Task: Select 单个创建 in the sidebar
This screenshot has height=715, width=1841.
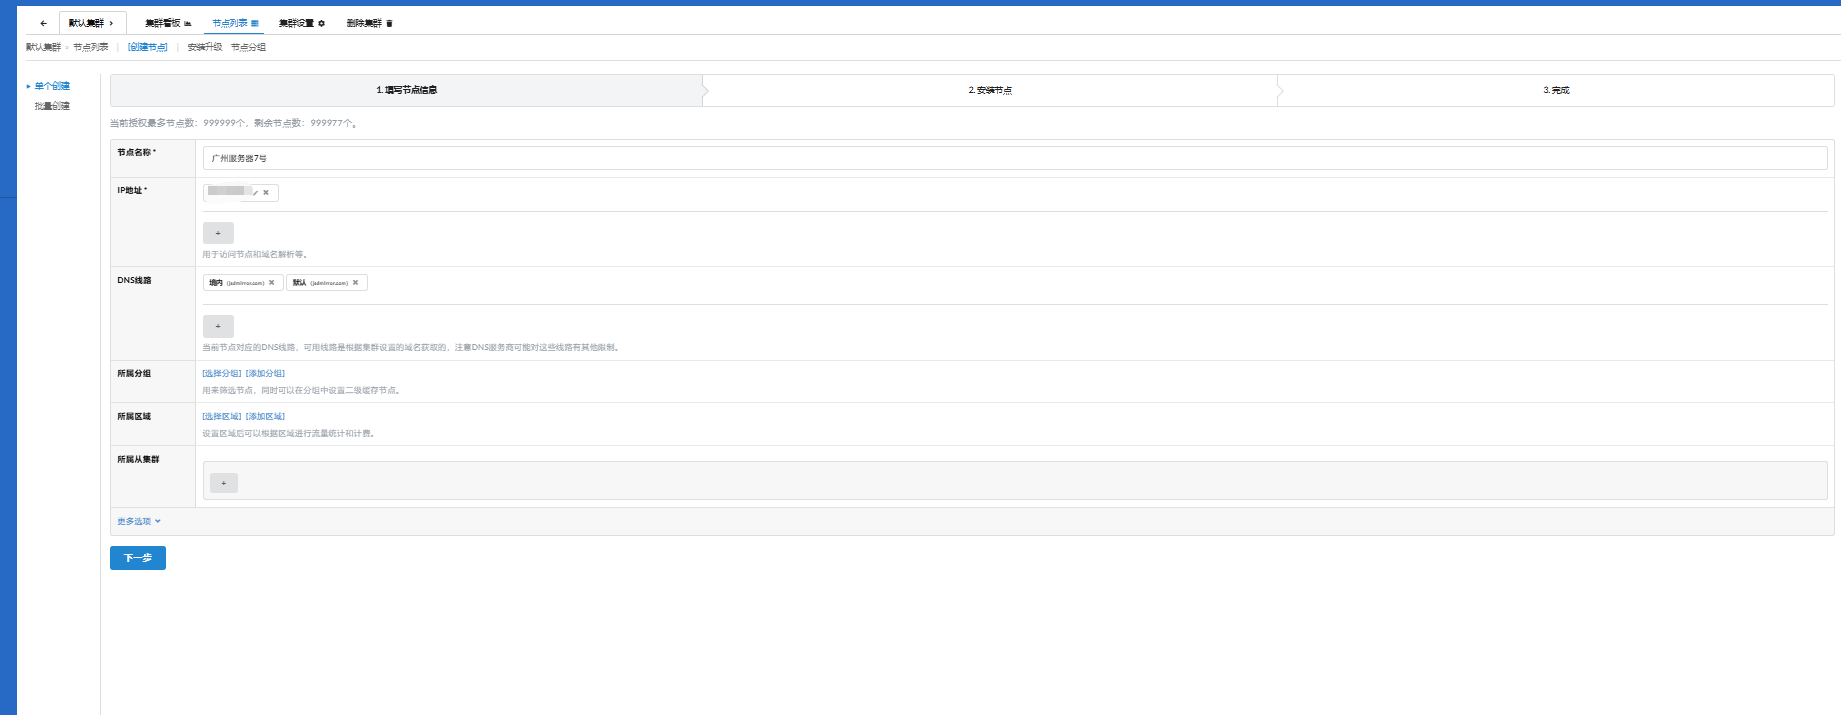Action: pyautogui.click(x=52, y=86)
